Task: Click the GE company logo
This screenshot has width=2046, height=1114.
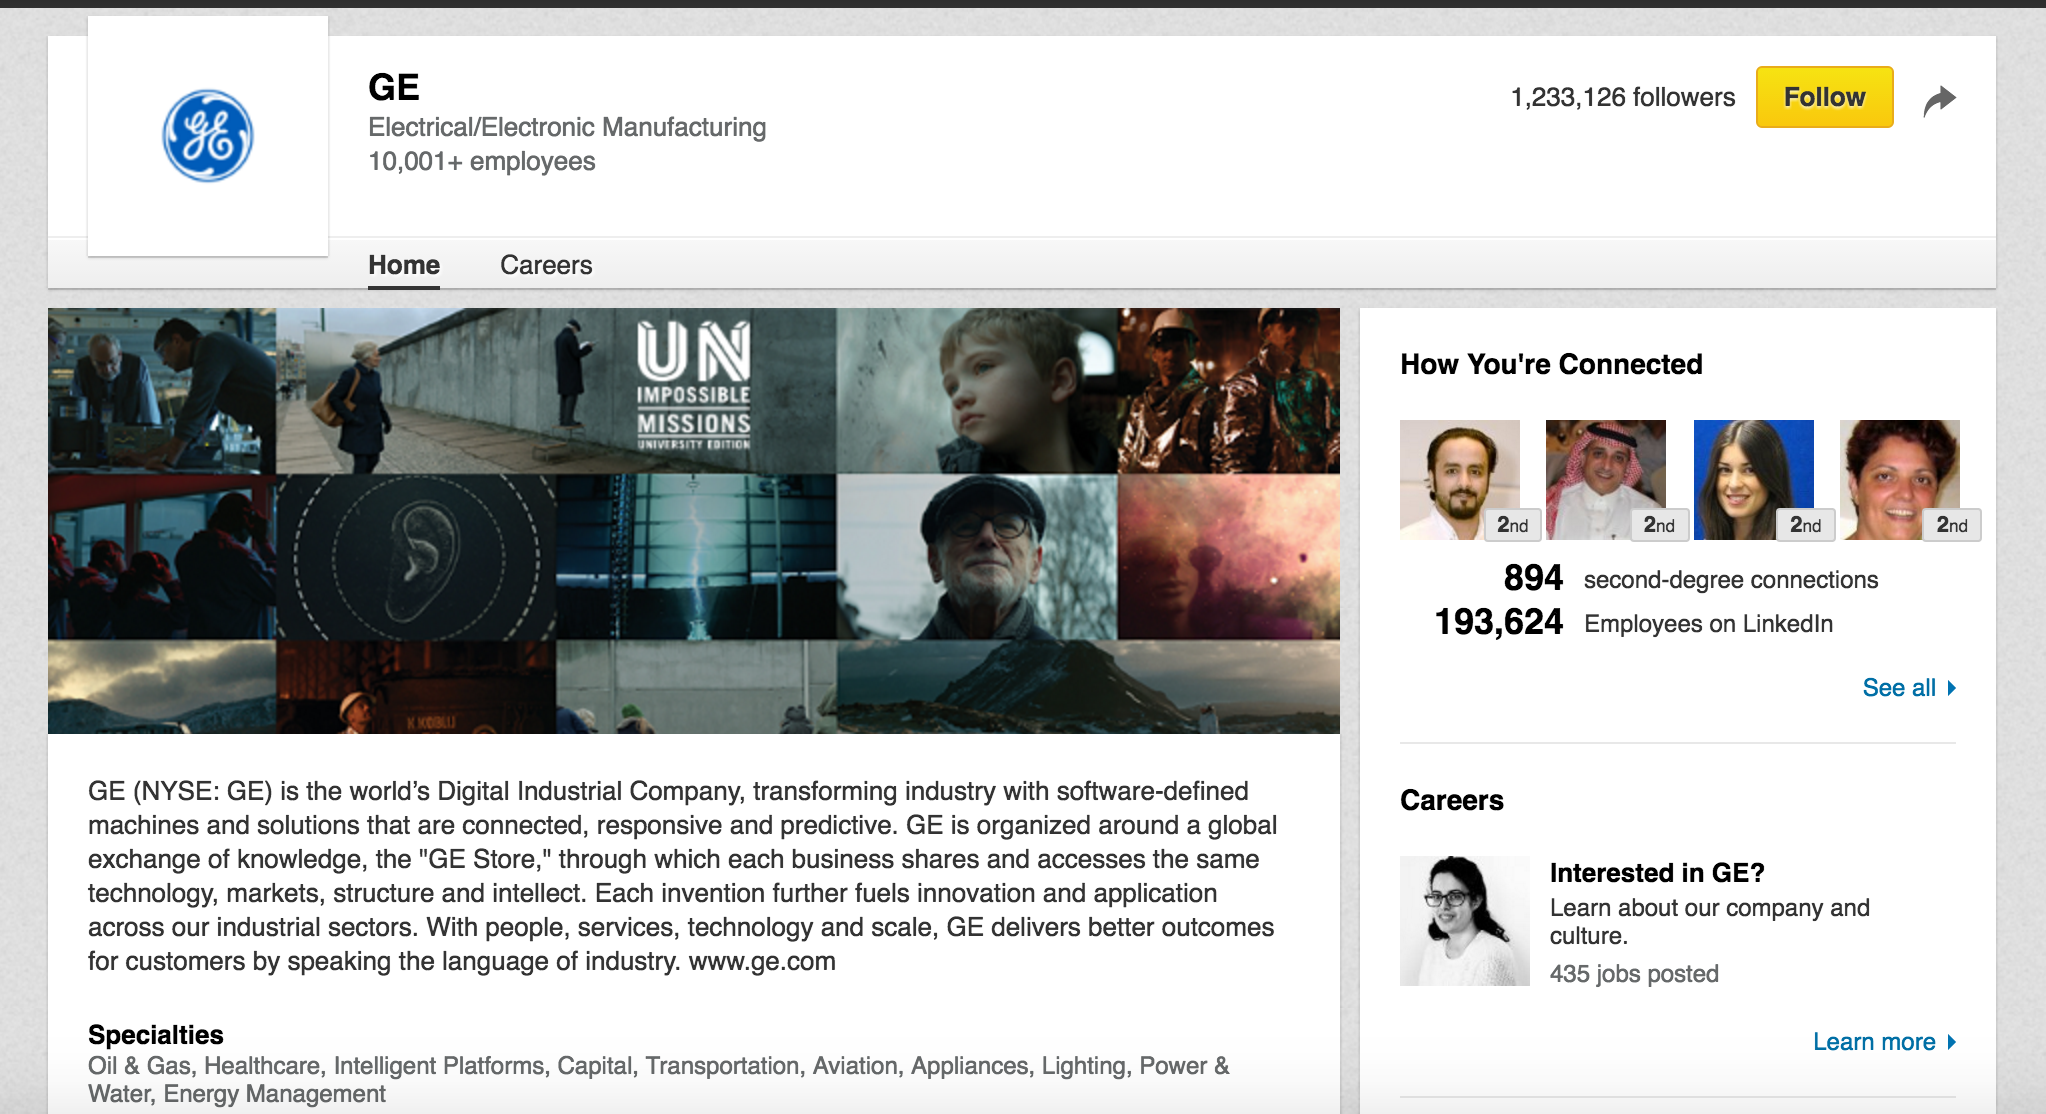Action: pos(208,136)
